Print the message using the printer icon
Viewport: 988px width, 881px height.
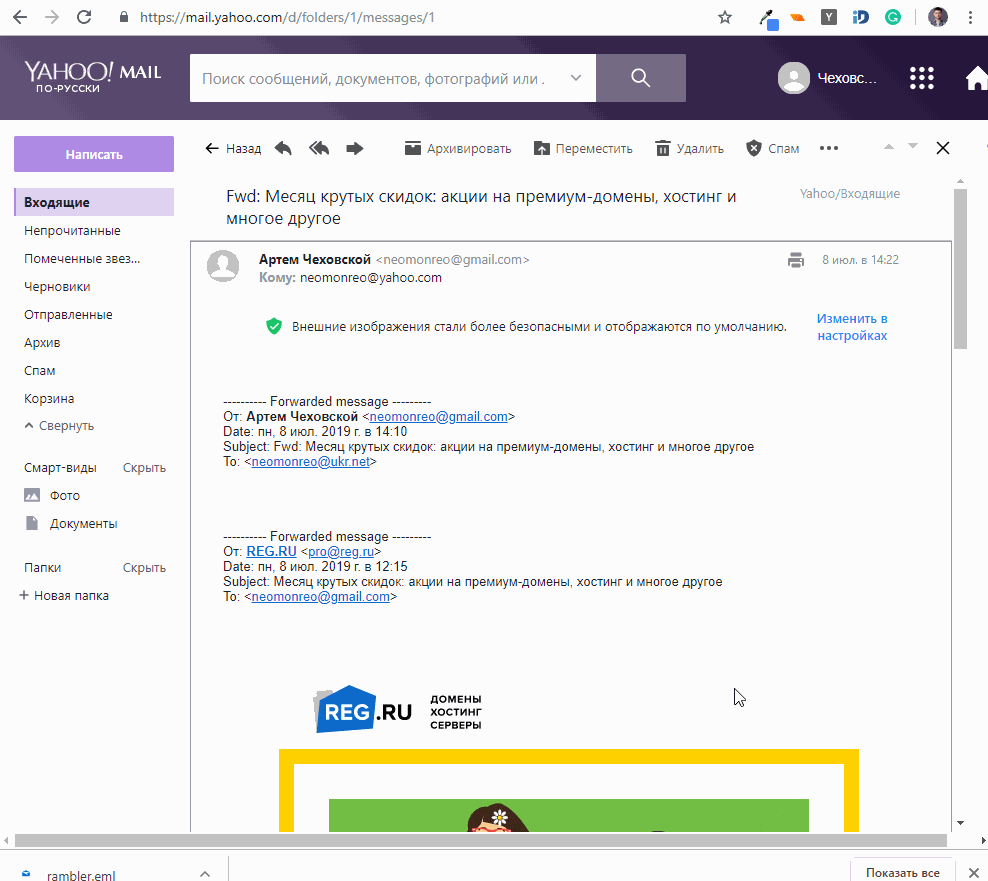click(x=796, y=260)
